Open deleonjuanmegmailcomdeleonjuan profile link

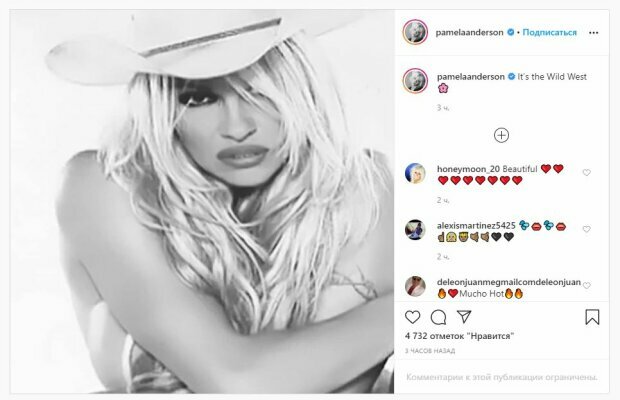pos(508,282)
